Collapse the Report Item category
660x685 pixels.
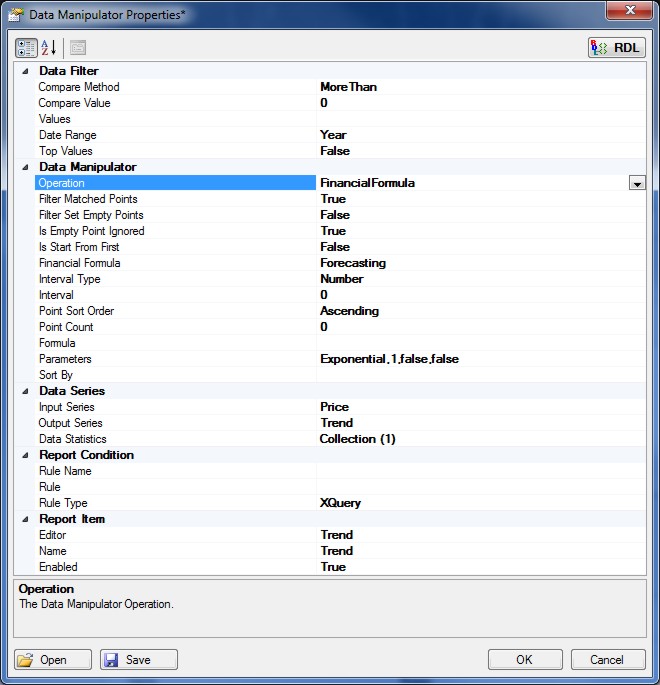tap(24, 519)
